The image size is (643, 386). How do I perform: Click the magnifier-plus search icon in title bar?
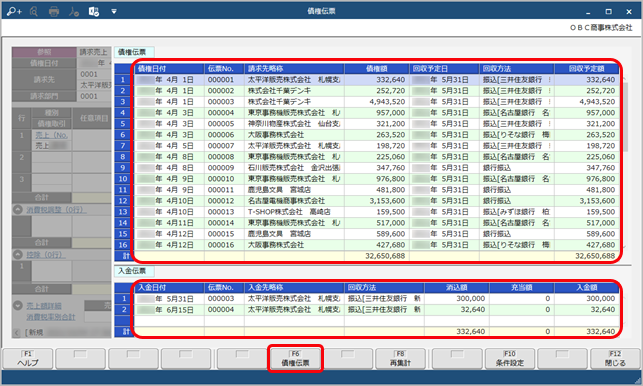[14, 11]
